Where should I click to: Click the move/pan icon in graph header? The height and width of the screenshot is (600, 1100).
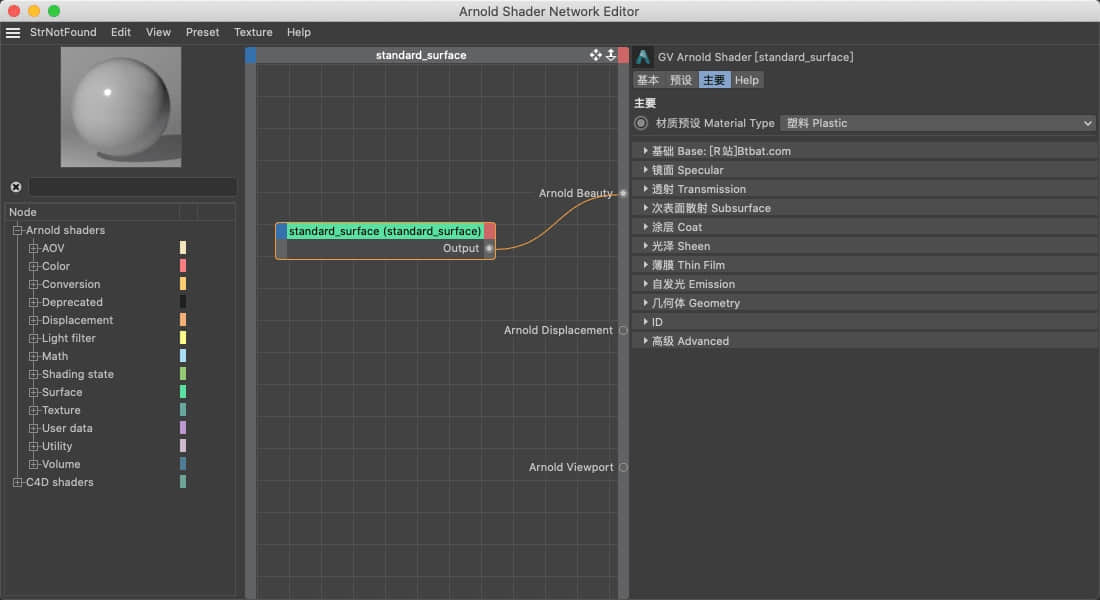pyautogui.click(x=596, y=55)
